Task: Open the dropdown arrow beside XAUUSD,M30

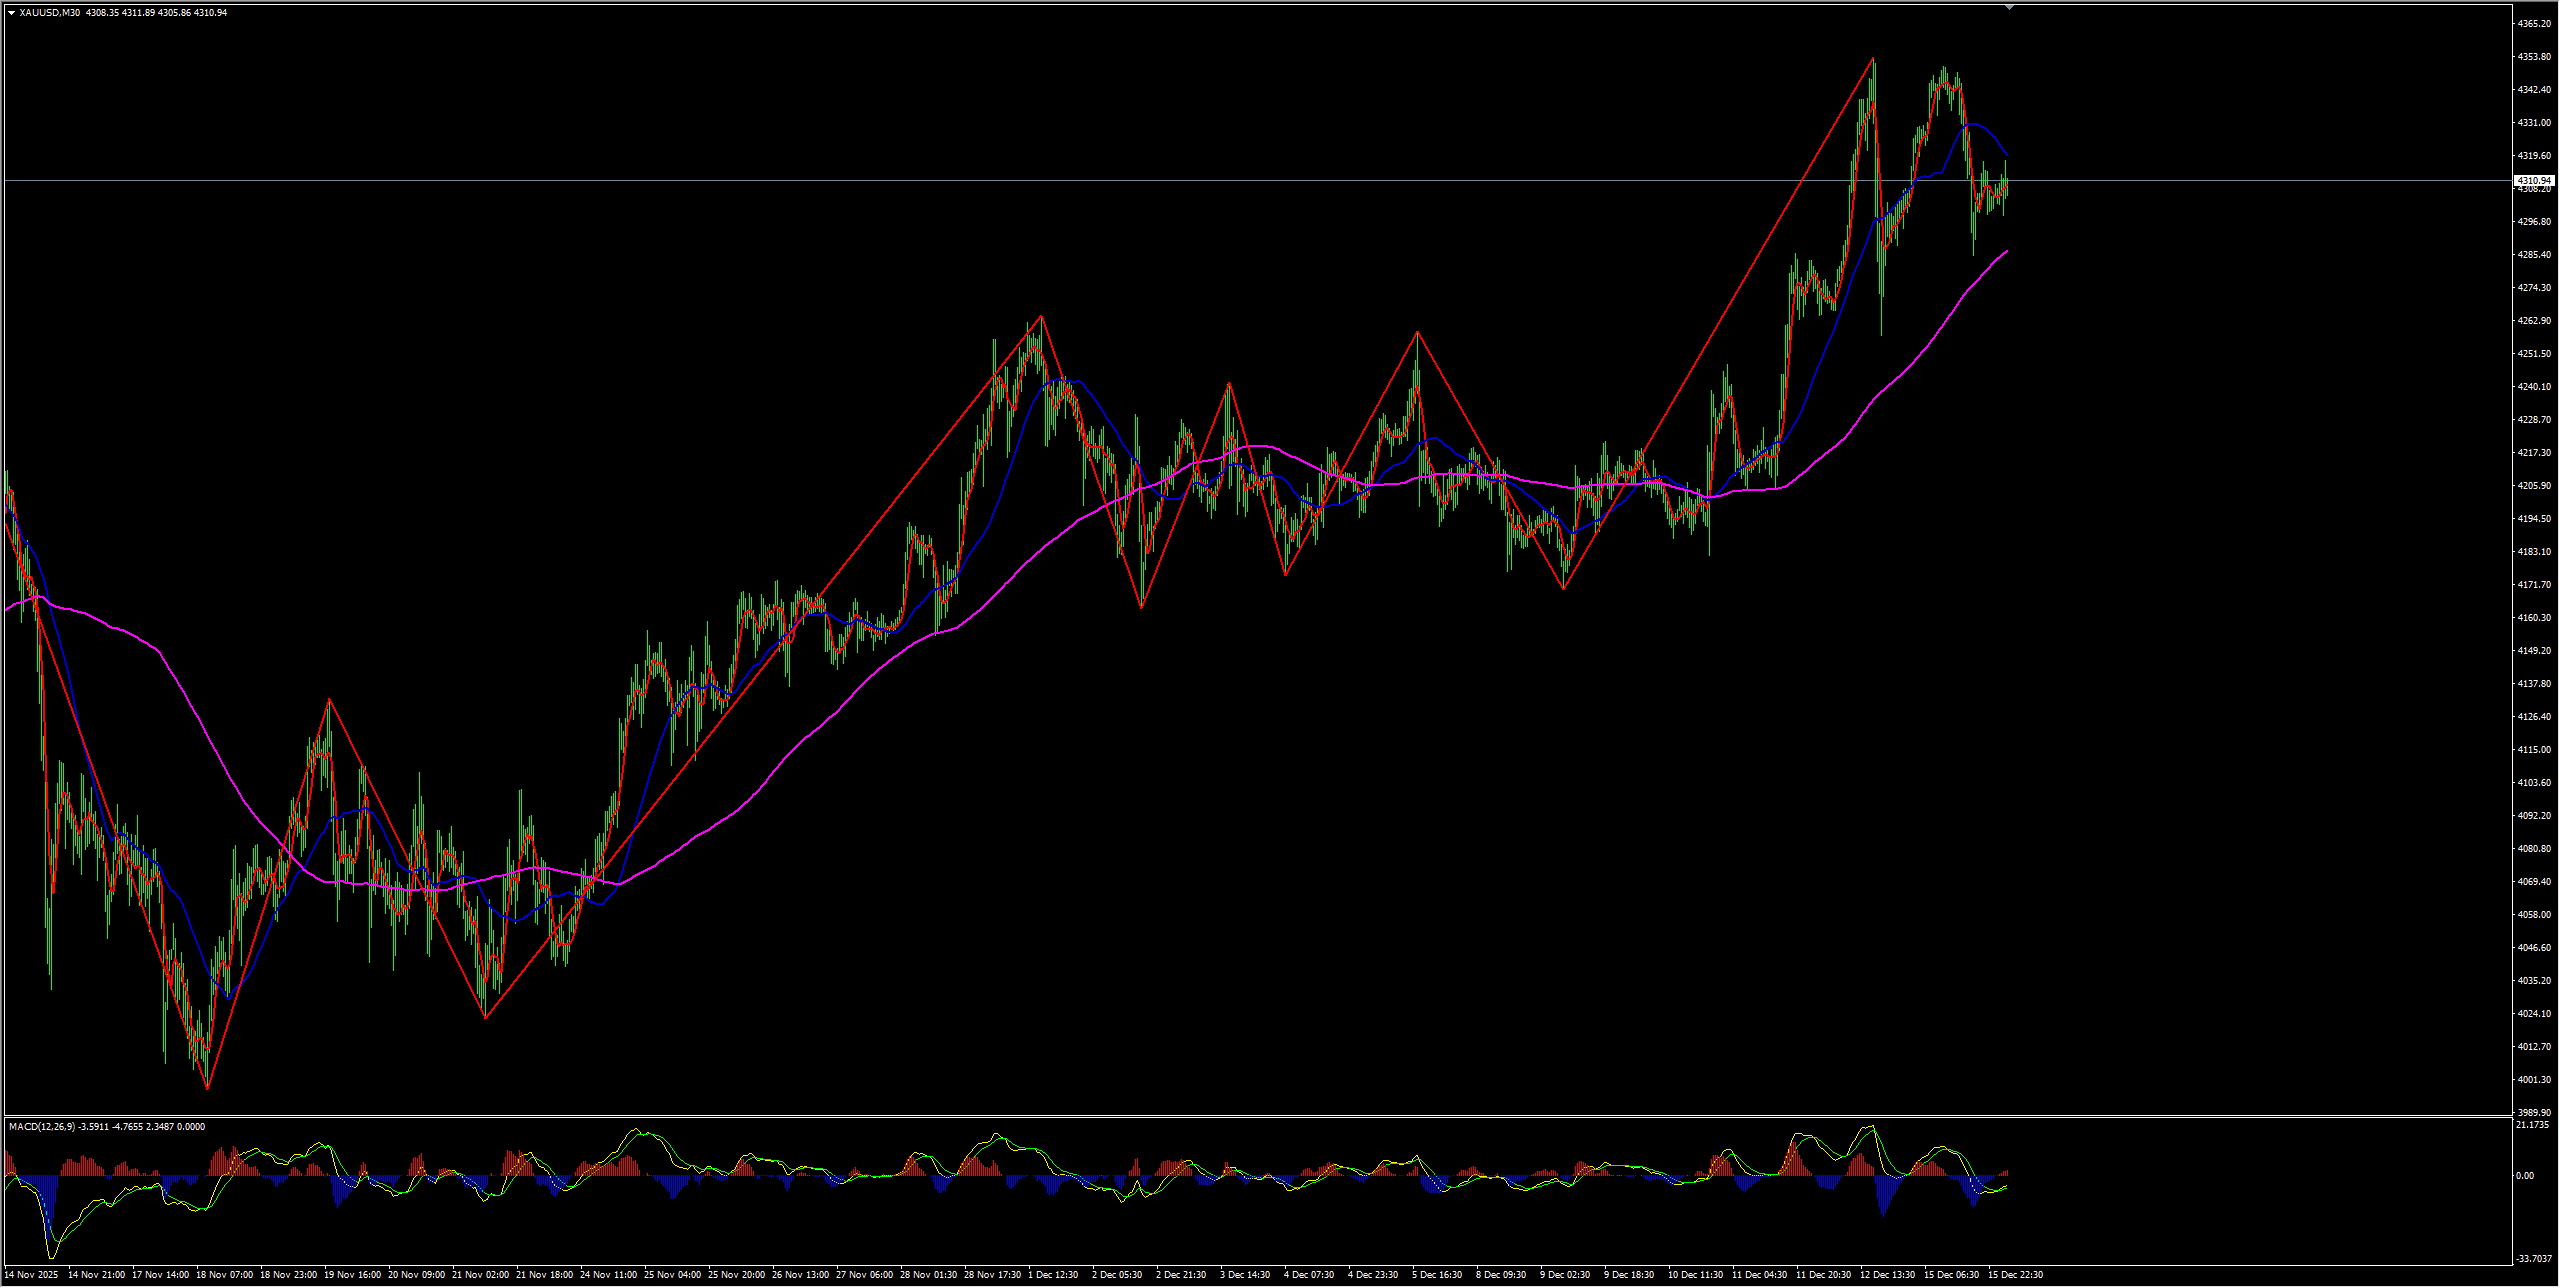Action: tap(11, 13)
